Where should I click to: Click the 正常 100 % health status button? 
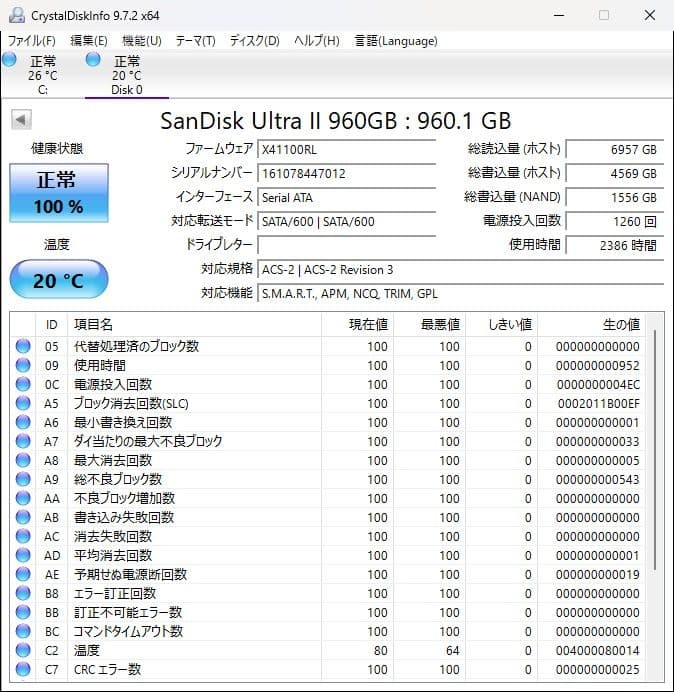click(59, 193)
